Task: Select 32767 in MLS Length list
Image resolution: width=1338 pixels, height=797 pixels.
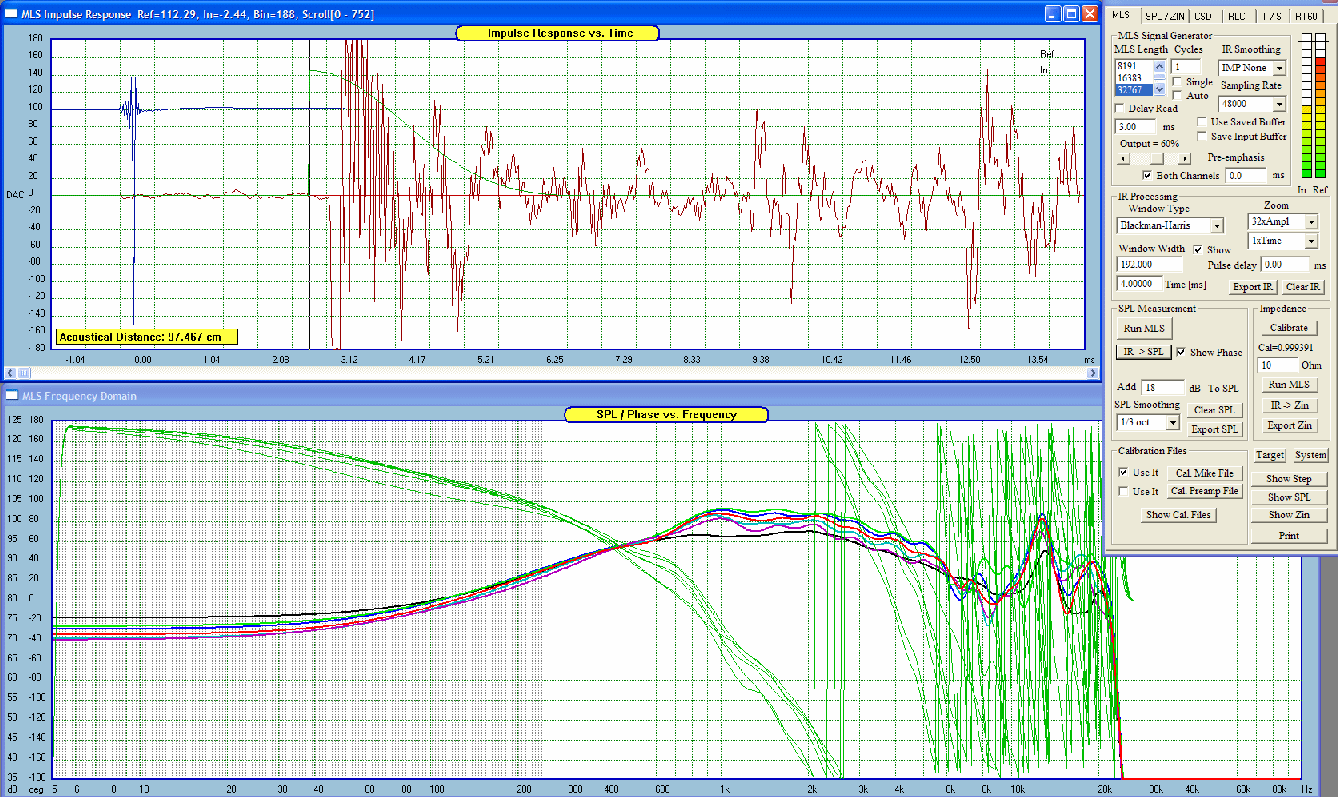Action: (x=1133, y=89)
